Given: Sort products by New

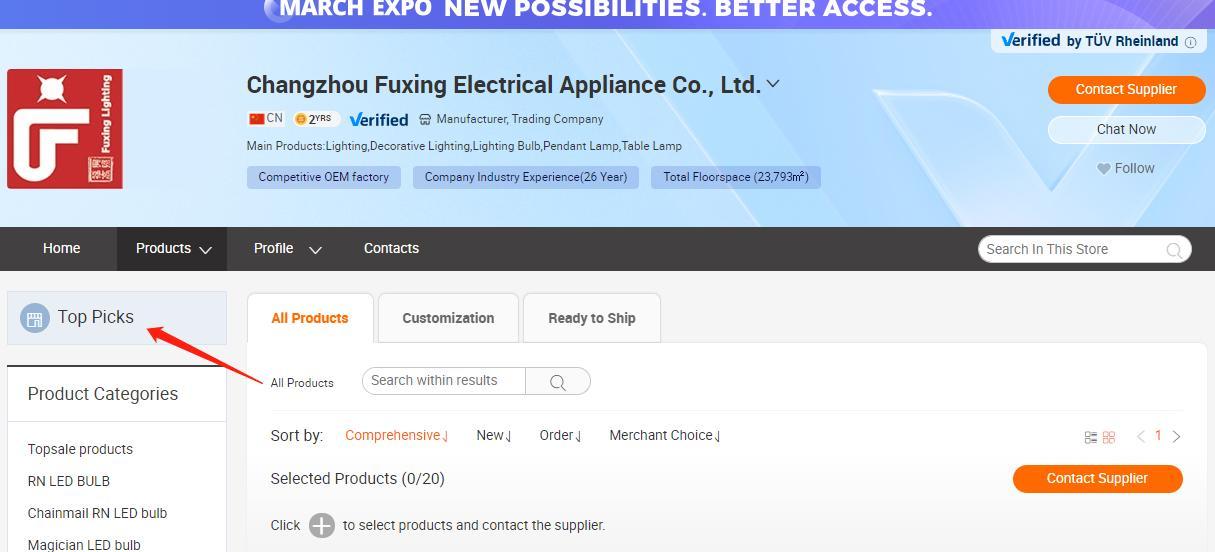Looking at the screenshot, I should tap(494, 435).
